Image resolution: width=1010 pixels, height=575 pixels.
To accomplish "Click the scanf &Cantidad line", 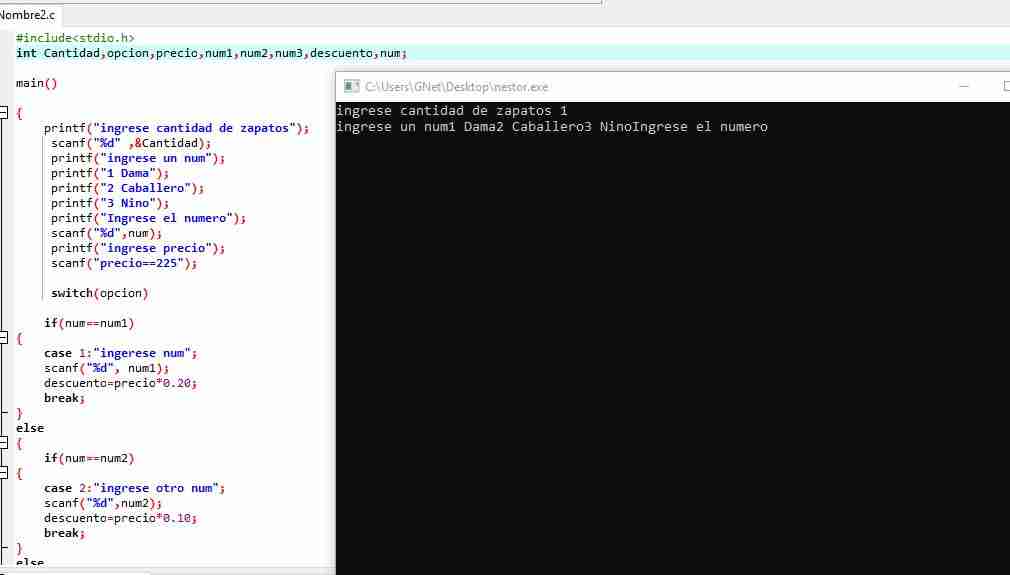I will (131, 143).
